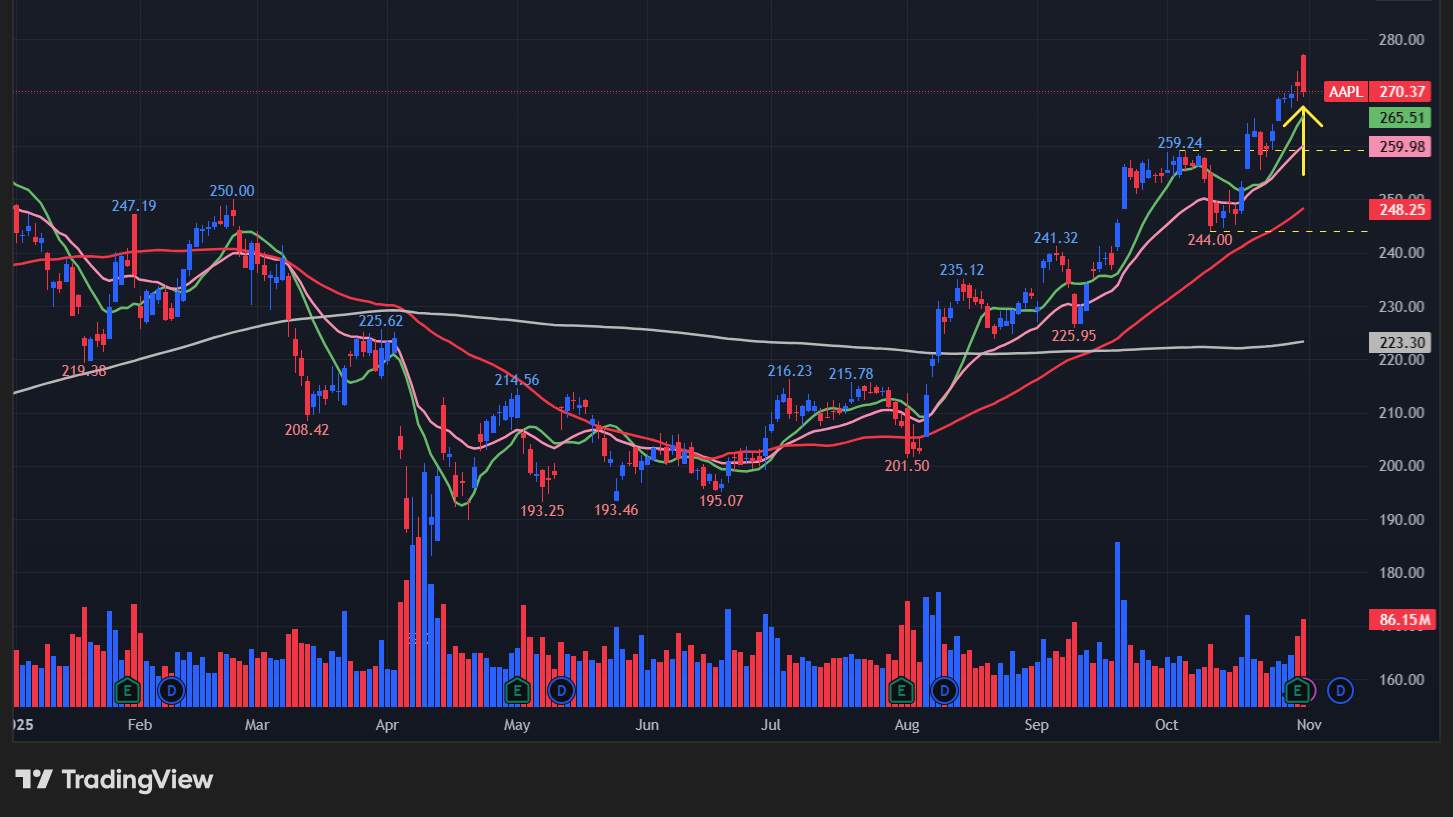Select the August earnings E marker
1453x817 pixels.
coord(901,690)
